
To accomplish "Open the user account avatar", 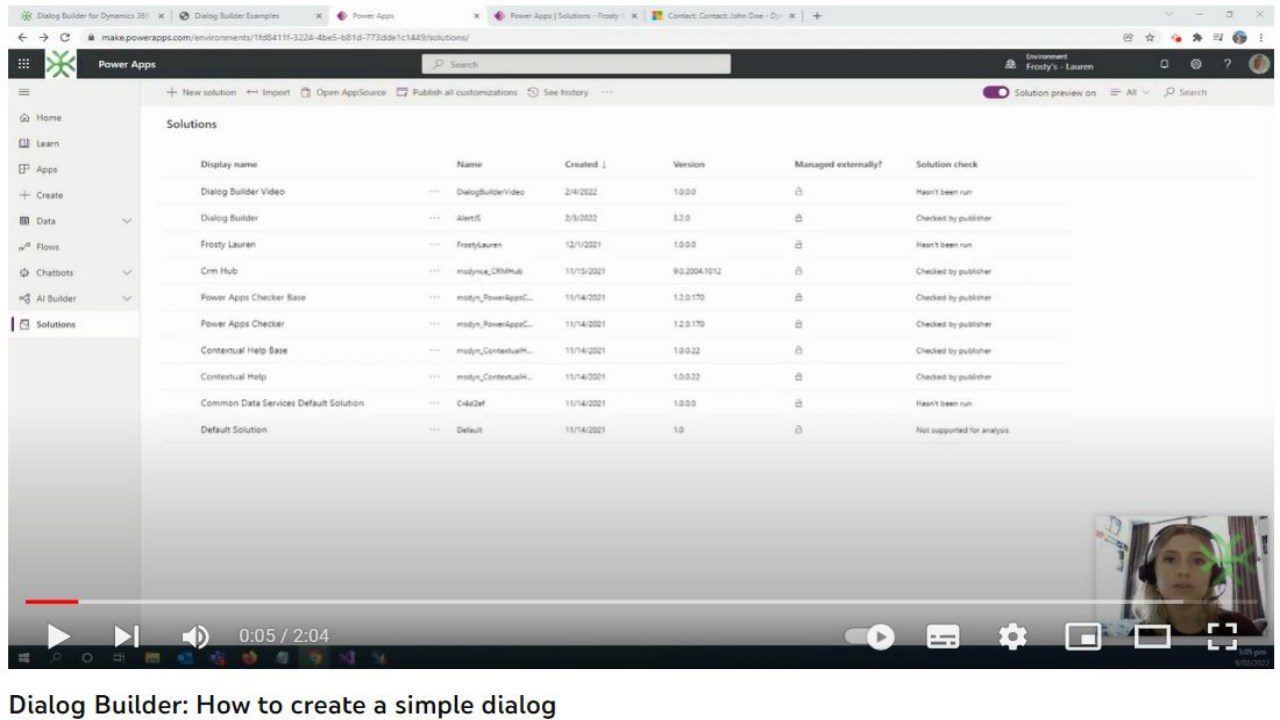I will (x=1259, y=64).
